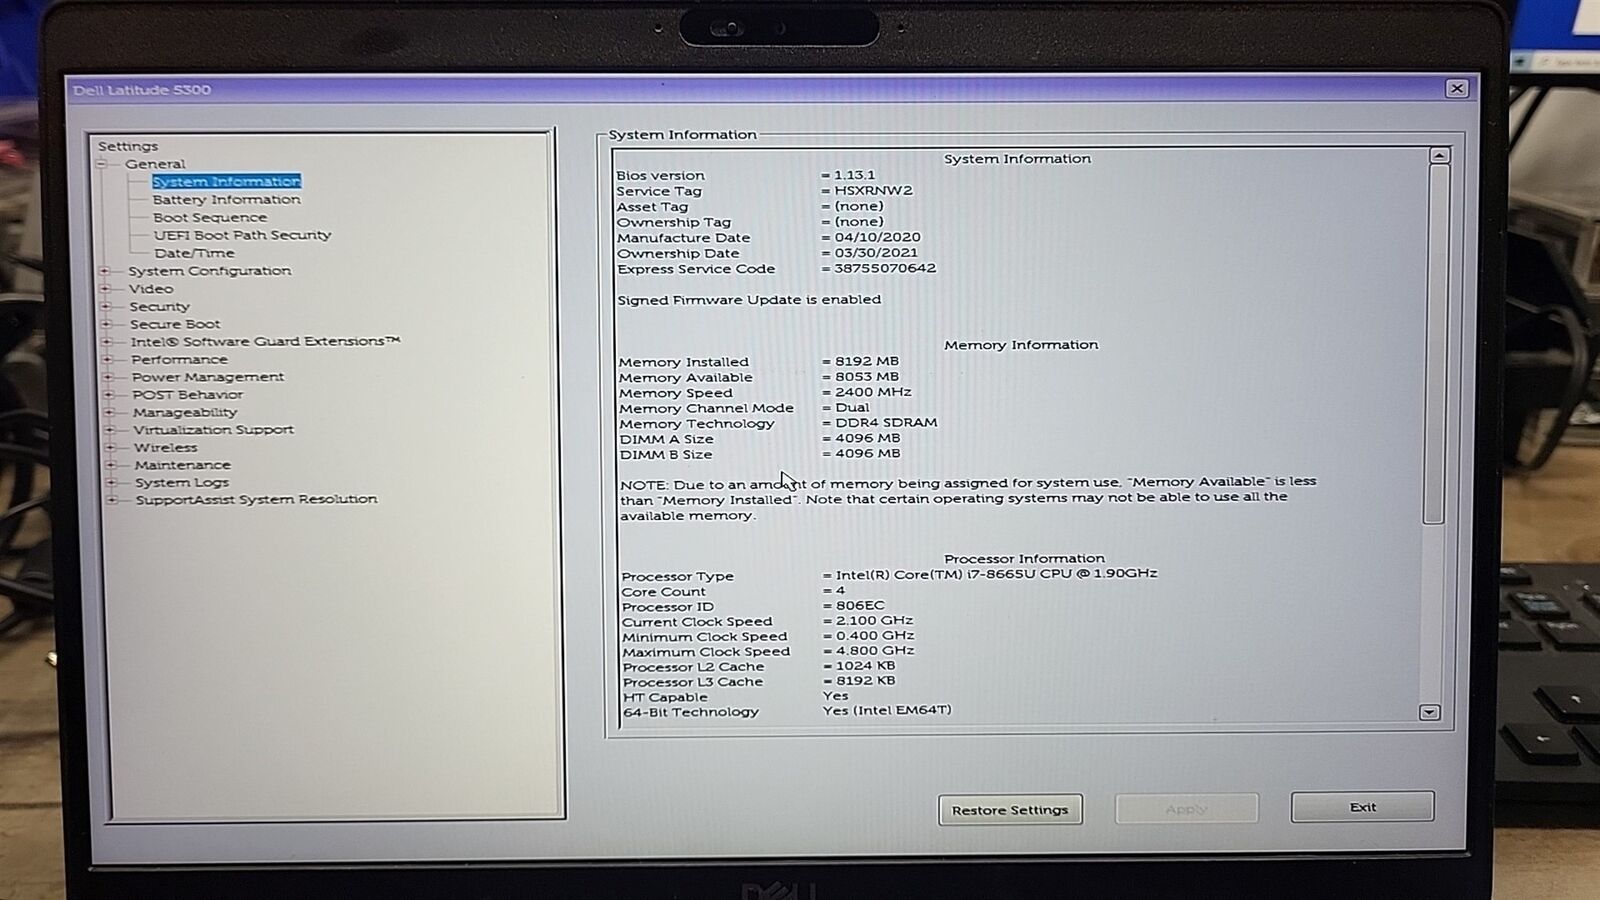This screenshot has height=900, width=1600.
Task: Open Battery Information settings
Action: coord(227,200)
